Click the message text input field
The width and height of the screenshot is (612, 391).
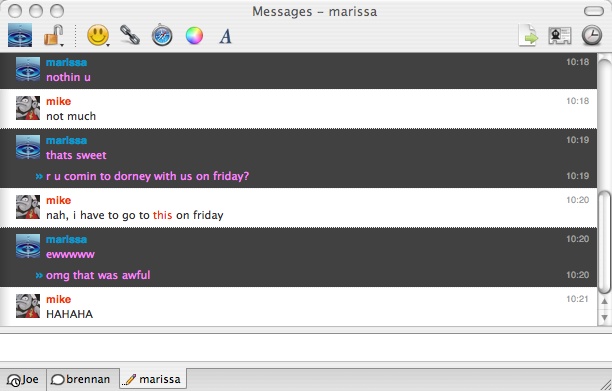306,347
